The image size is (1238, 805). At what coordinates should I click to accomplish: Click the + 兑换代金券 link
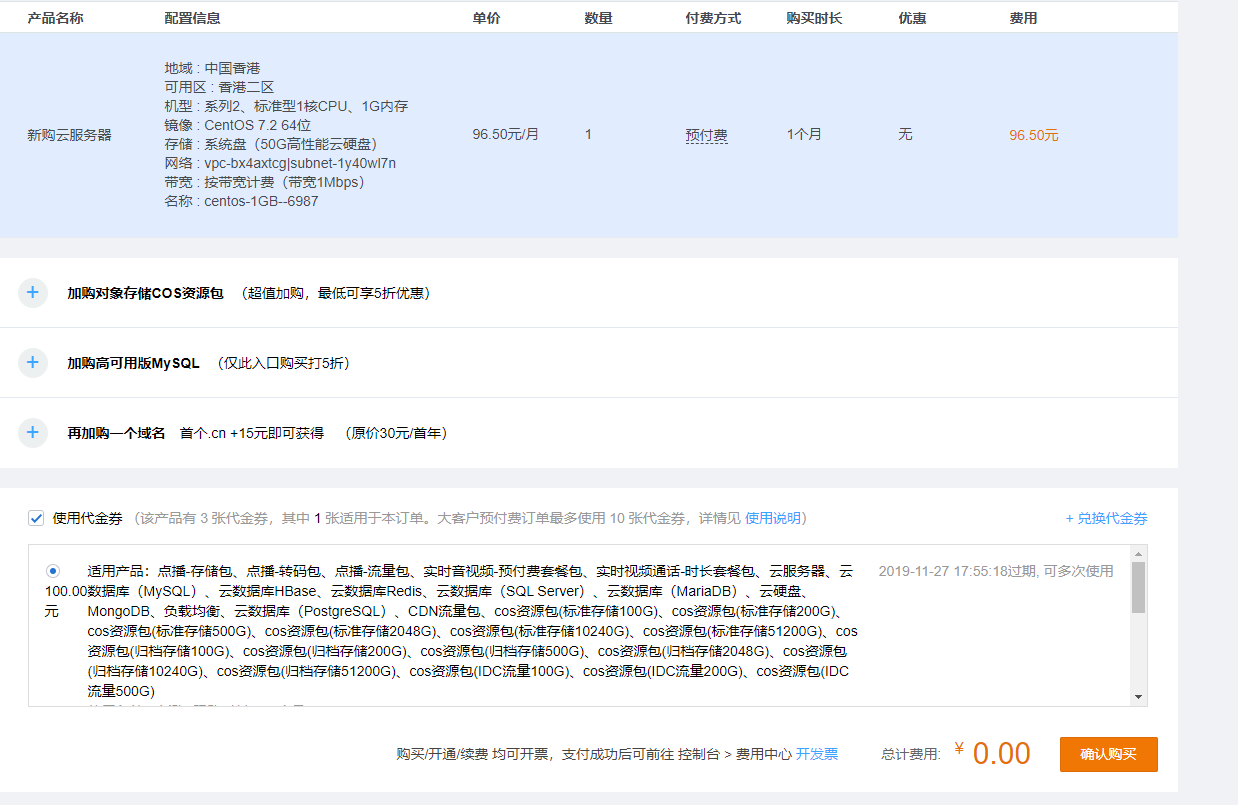(x=1106, y=518)
